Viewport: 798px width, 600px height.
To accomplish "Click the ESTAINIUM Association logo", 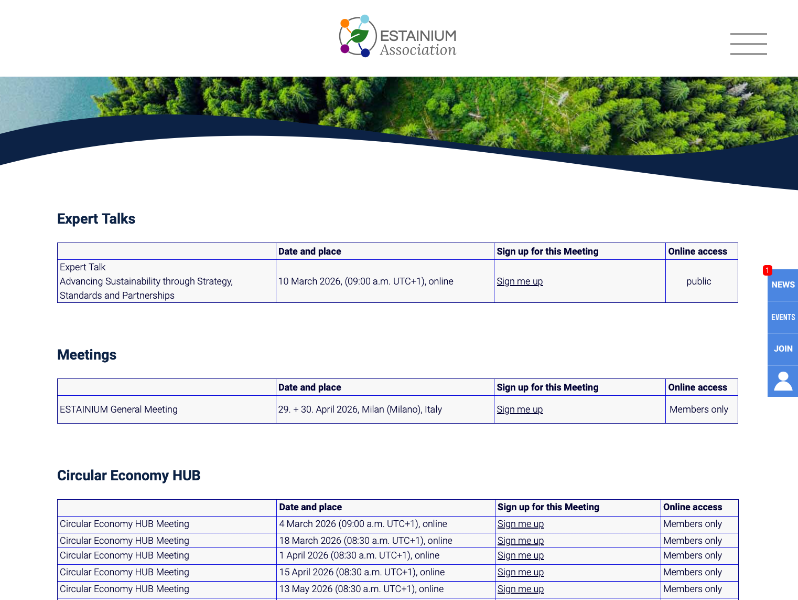I will tap(398, 37).
